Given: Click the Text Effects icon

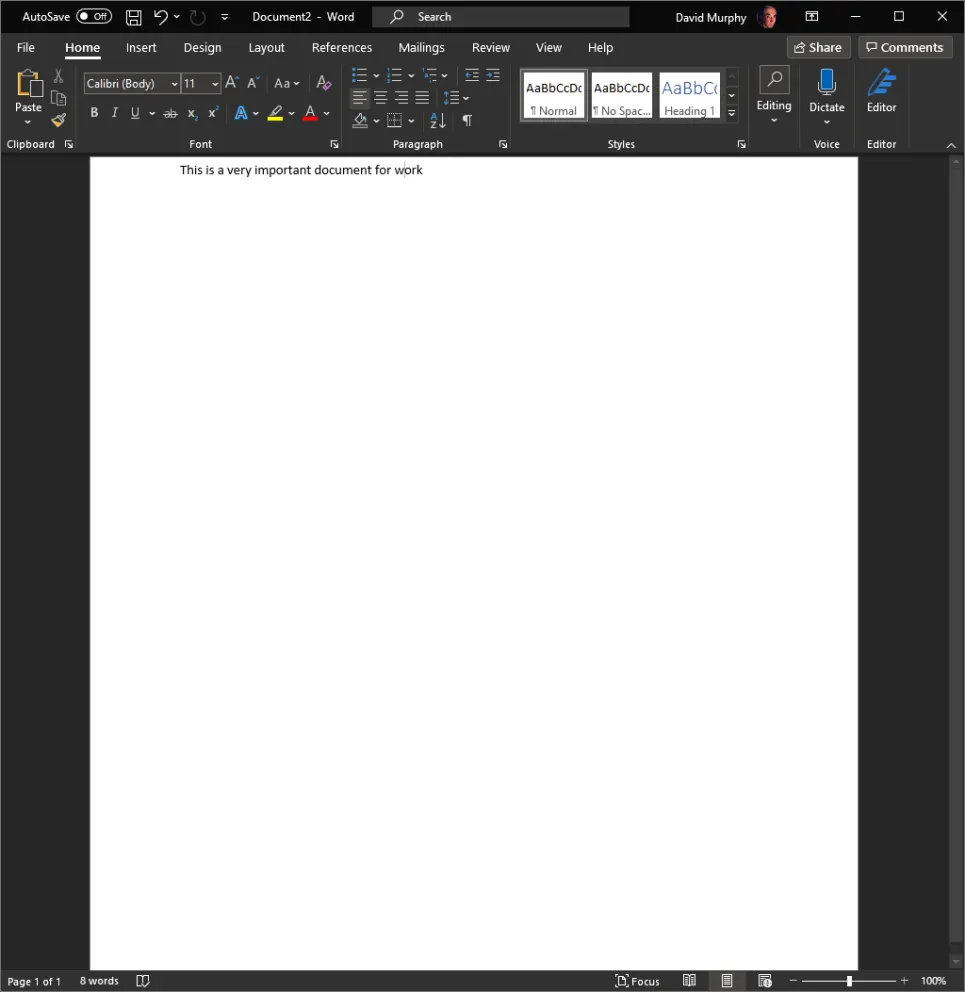Looking at the screenshot, I should (x=240, y=113).
